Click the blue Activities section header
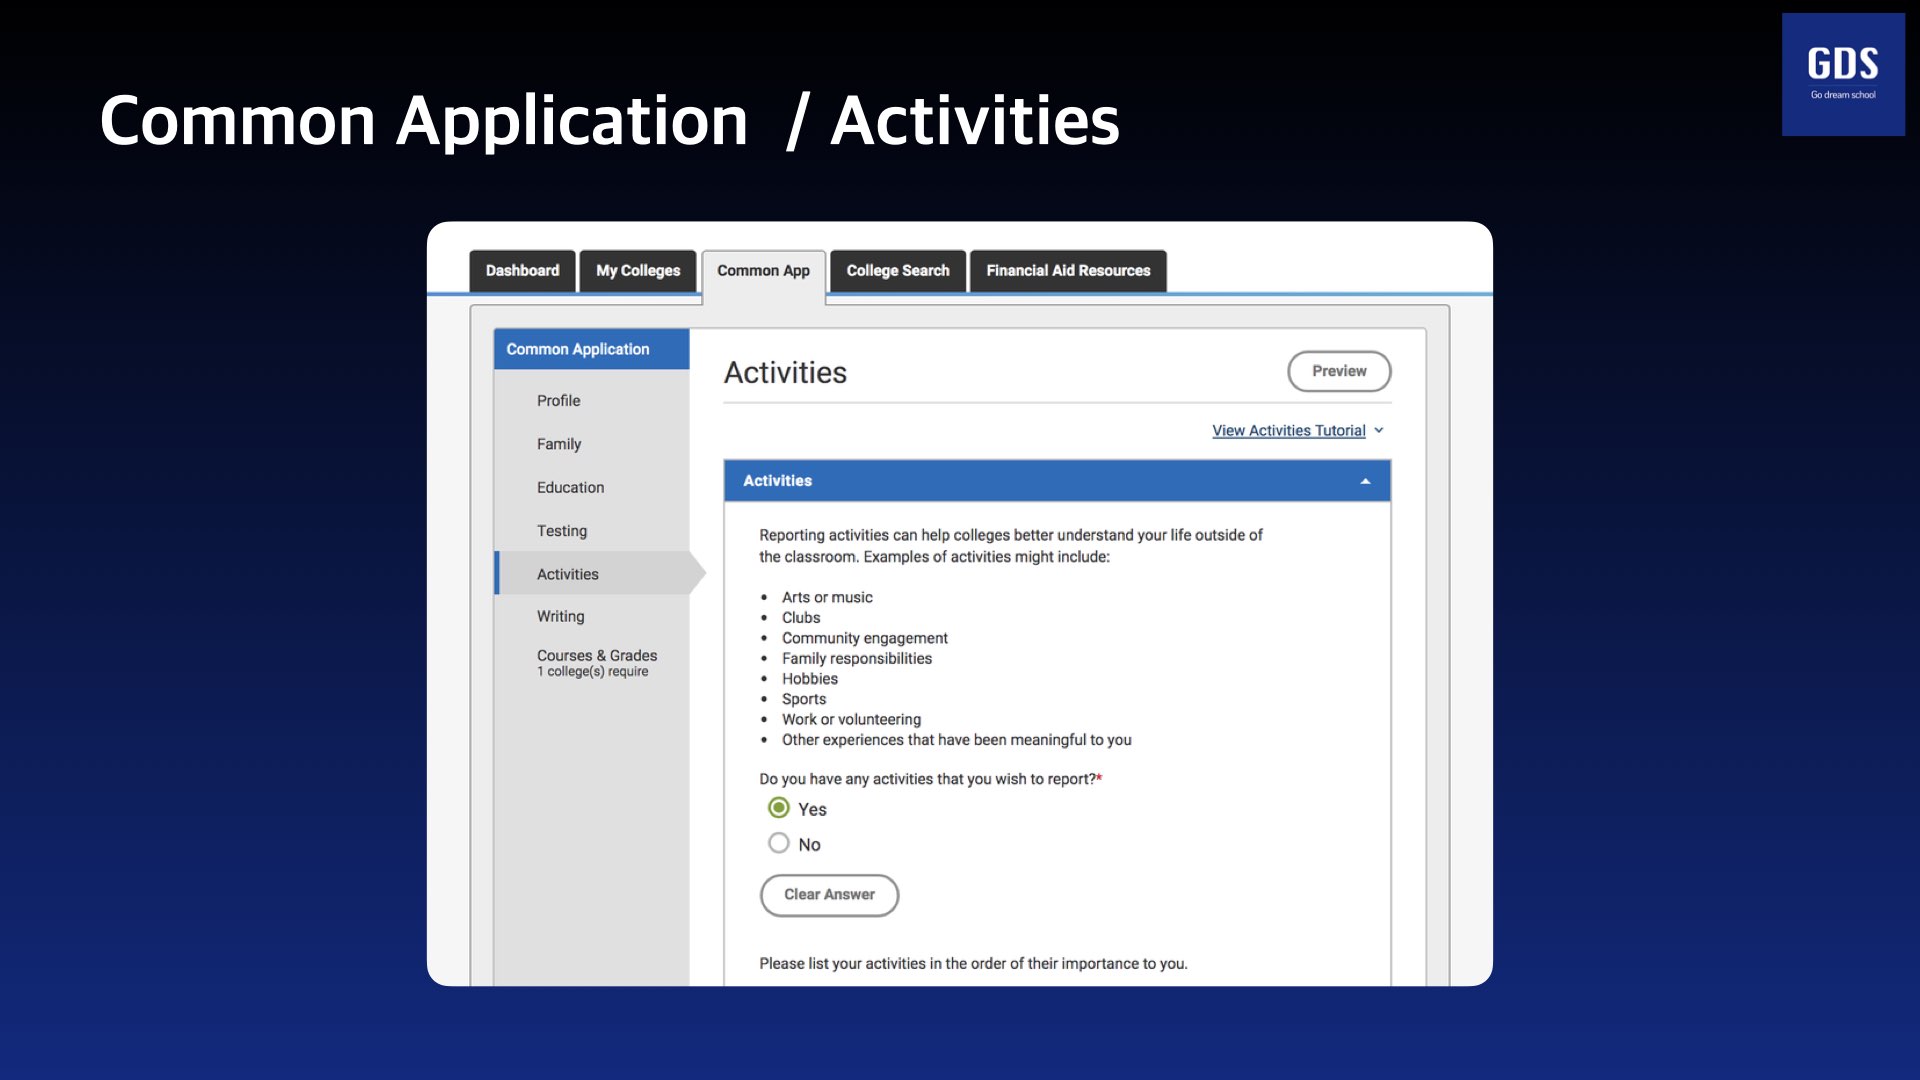1920x1080 pixels. (x=1057, y=481)
